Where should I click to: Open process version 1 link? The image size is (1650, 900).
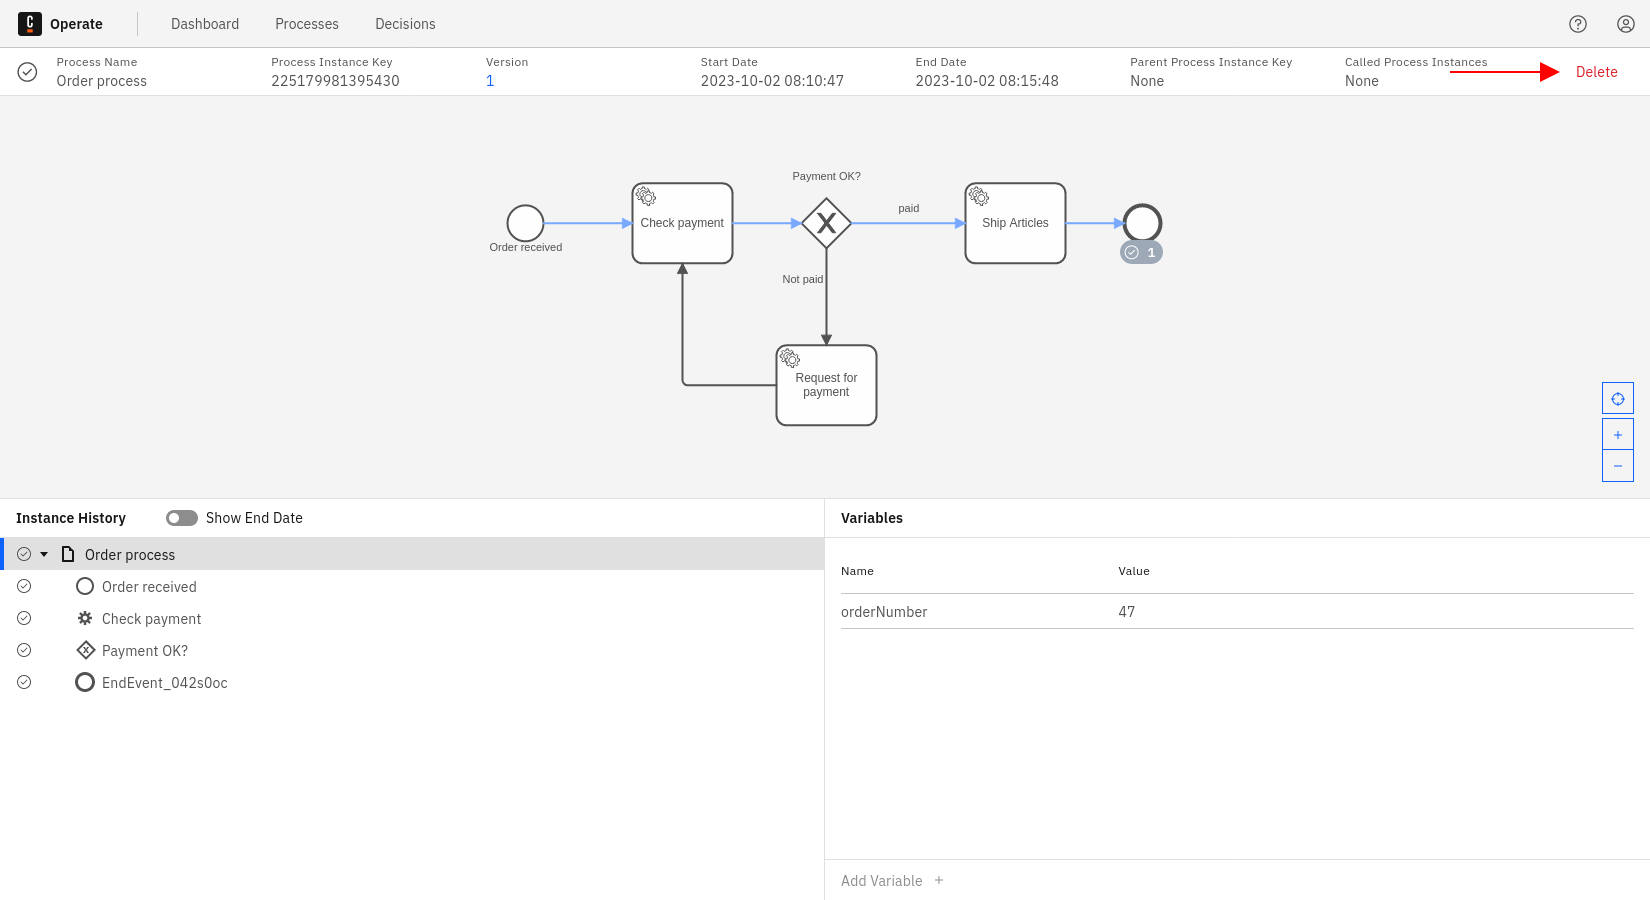pyautogui.click(x=490, y=81)
